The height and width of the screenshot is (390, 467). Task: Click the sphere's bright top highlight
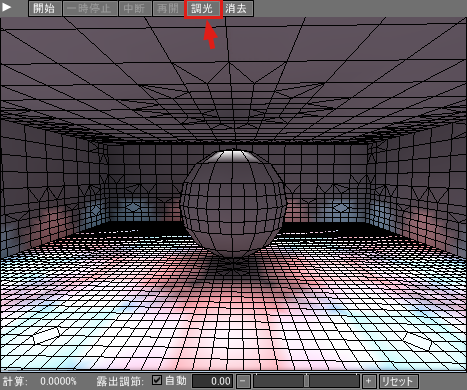[233, 156]
